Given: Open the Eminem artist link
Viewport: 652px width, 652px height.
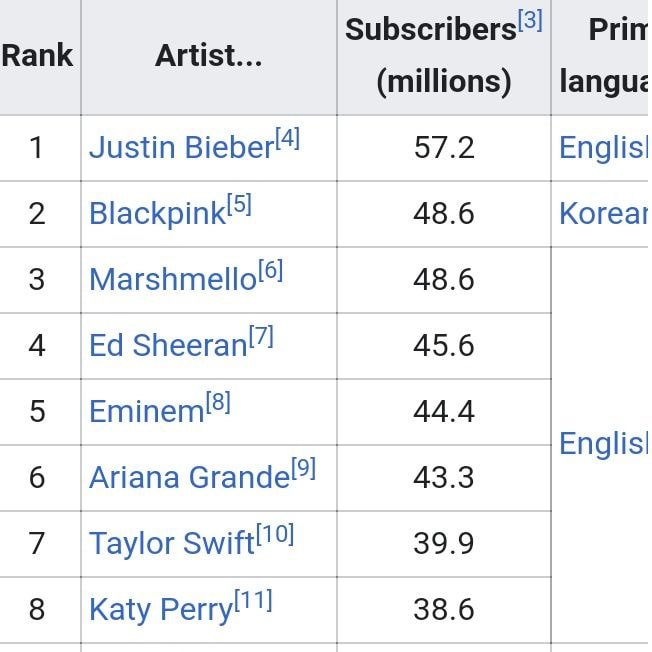Looking at the screenshot, I should click(146, 412).
